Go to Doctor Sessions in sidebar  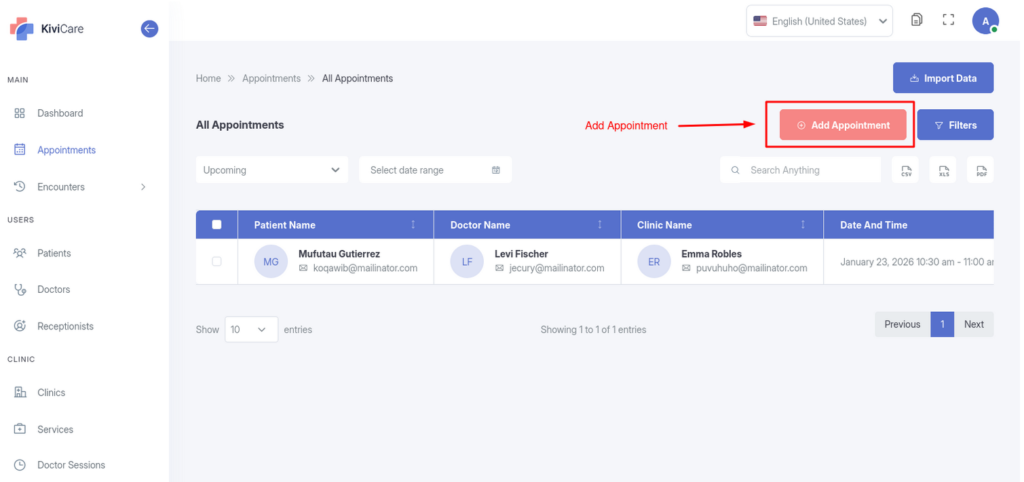coord(70,465)
